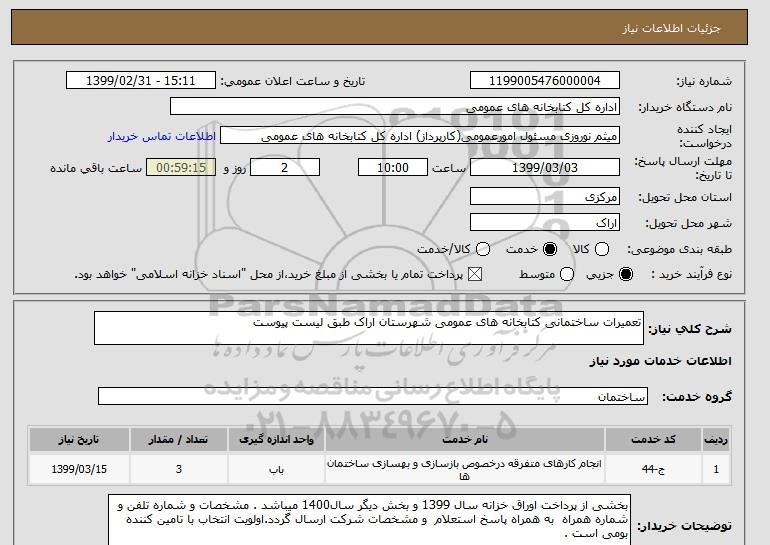The image size is (770, 545).
Task: Click the تعداد / مقدار column header
Action: click(179, 439)
